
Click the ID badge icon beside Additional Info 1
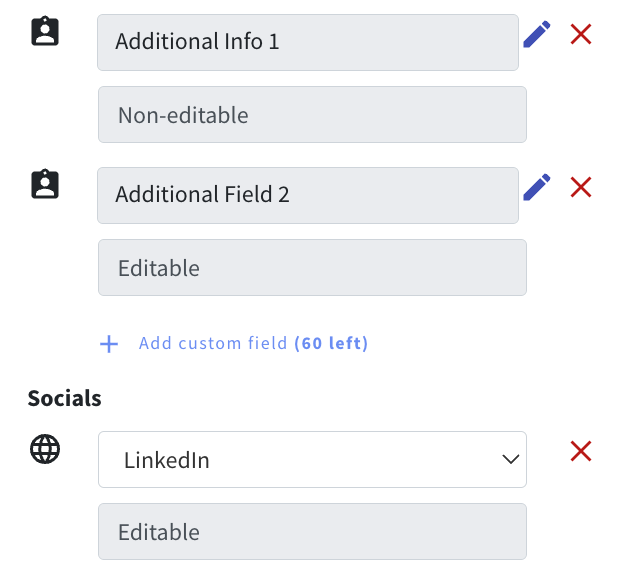pos(45,31)
